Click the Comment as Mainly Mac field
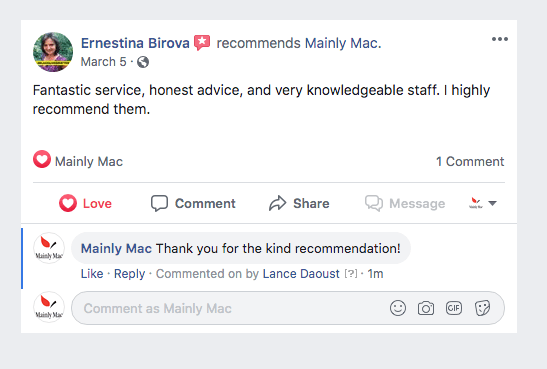The height and width of the screenshot is (369, 547). click(x=230, y=308)
